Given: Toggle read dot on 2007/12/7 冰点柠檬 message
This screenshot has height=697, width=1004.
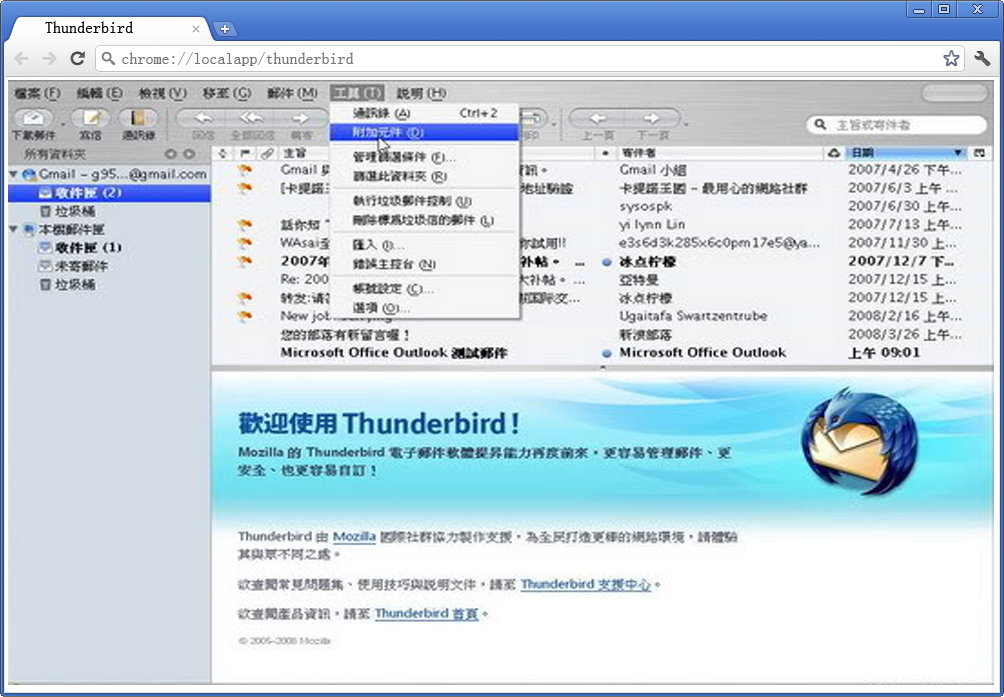Looking at the screenshot, I should pos(607,262).
